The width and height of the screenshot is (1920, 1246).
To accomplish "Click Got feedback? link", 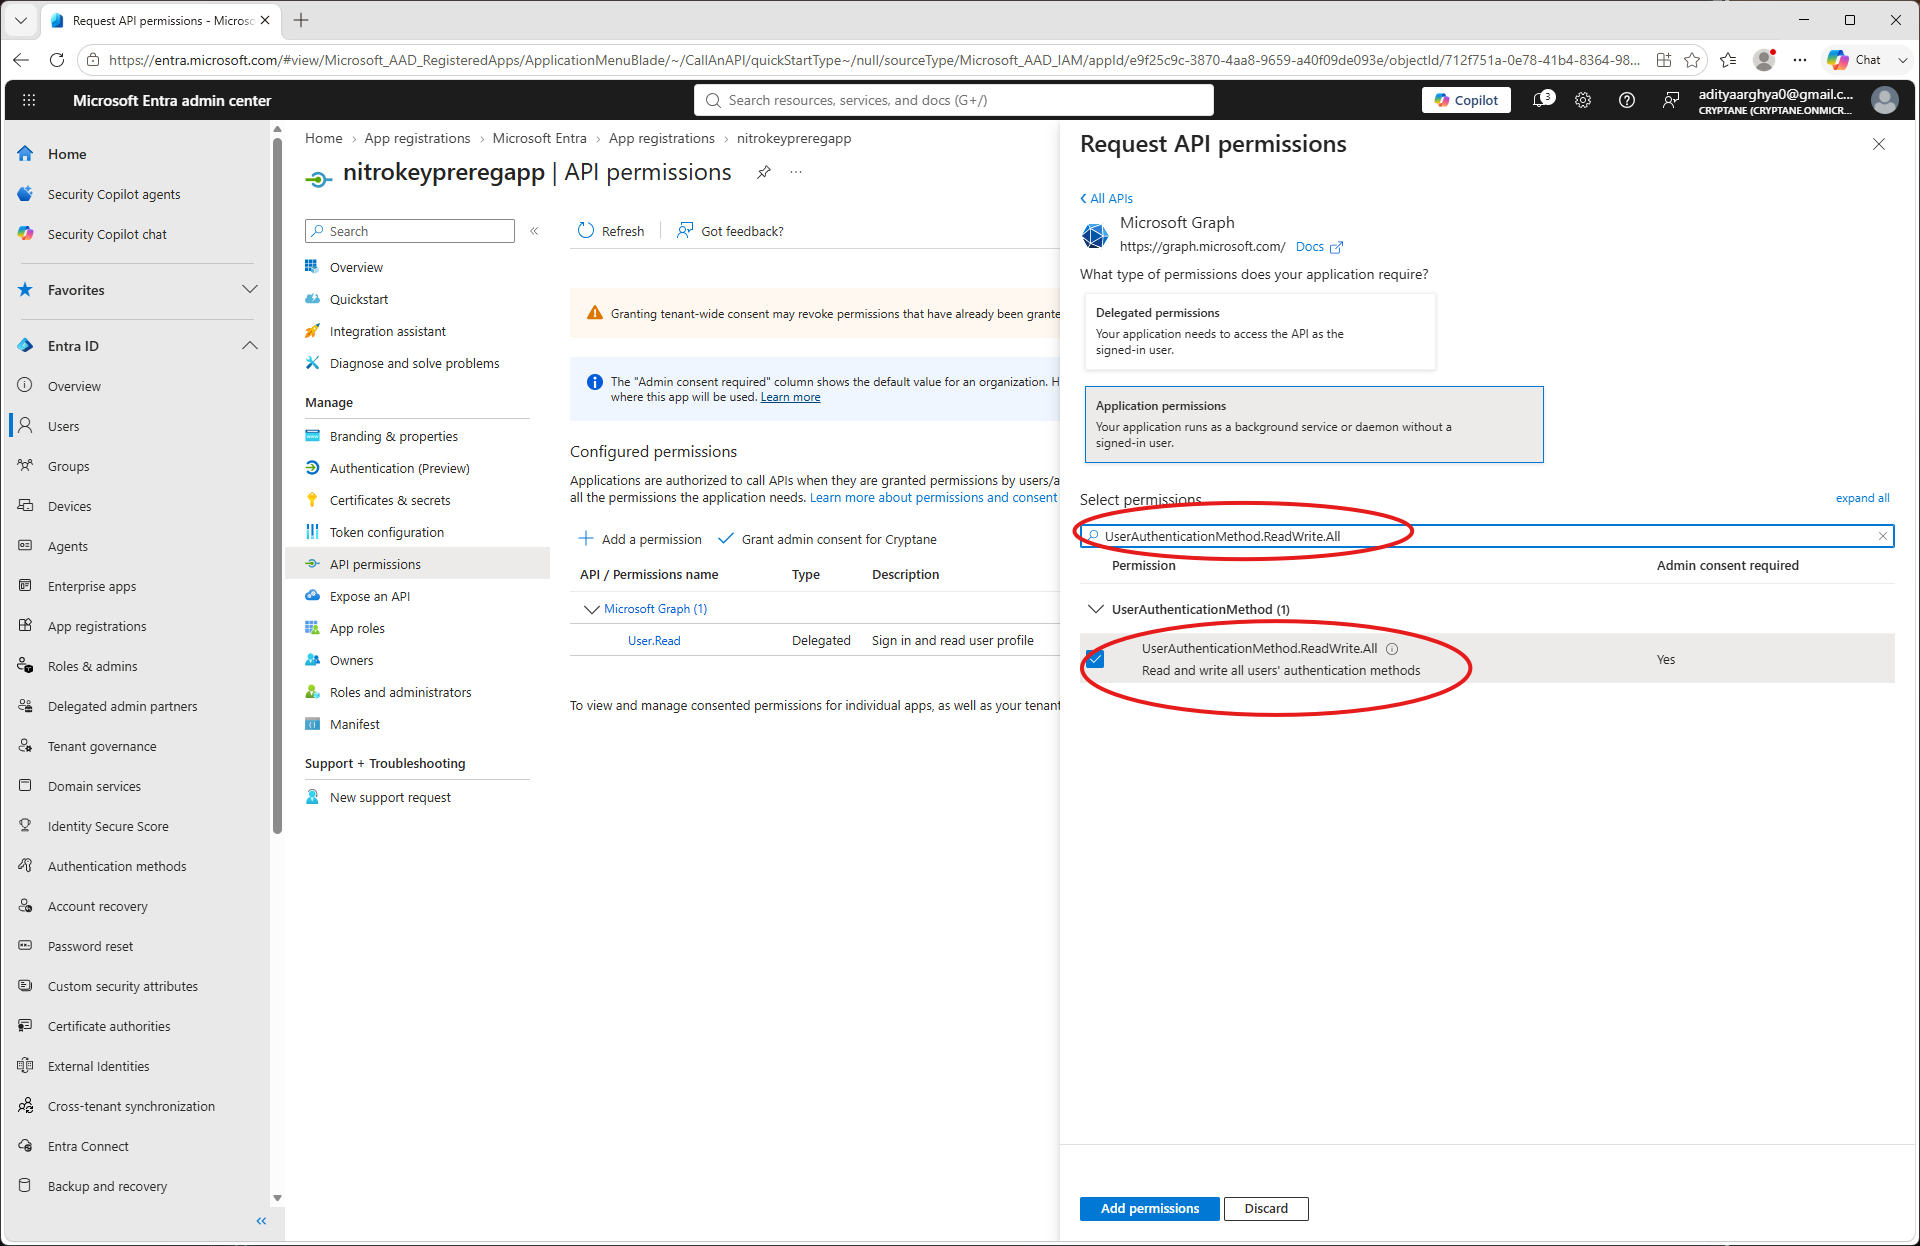I will point(730,231).
